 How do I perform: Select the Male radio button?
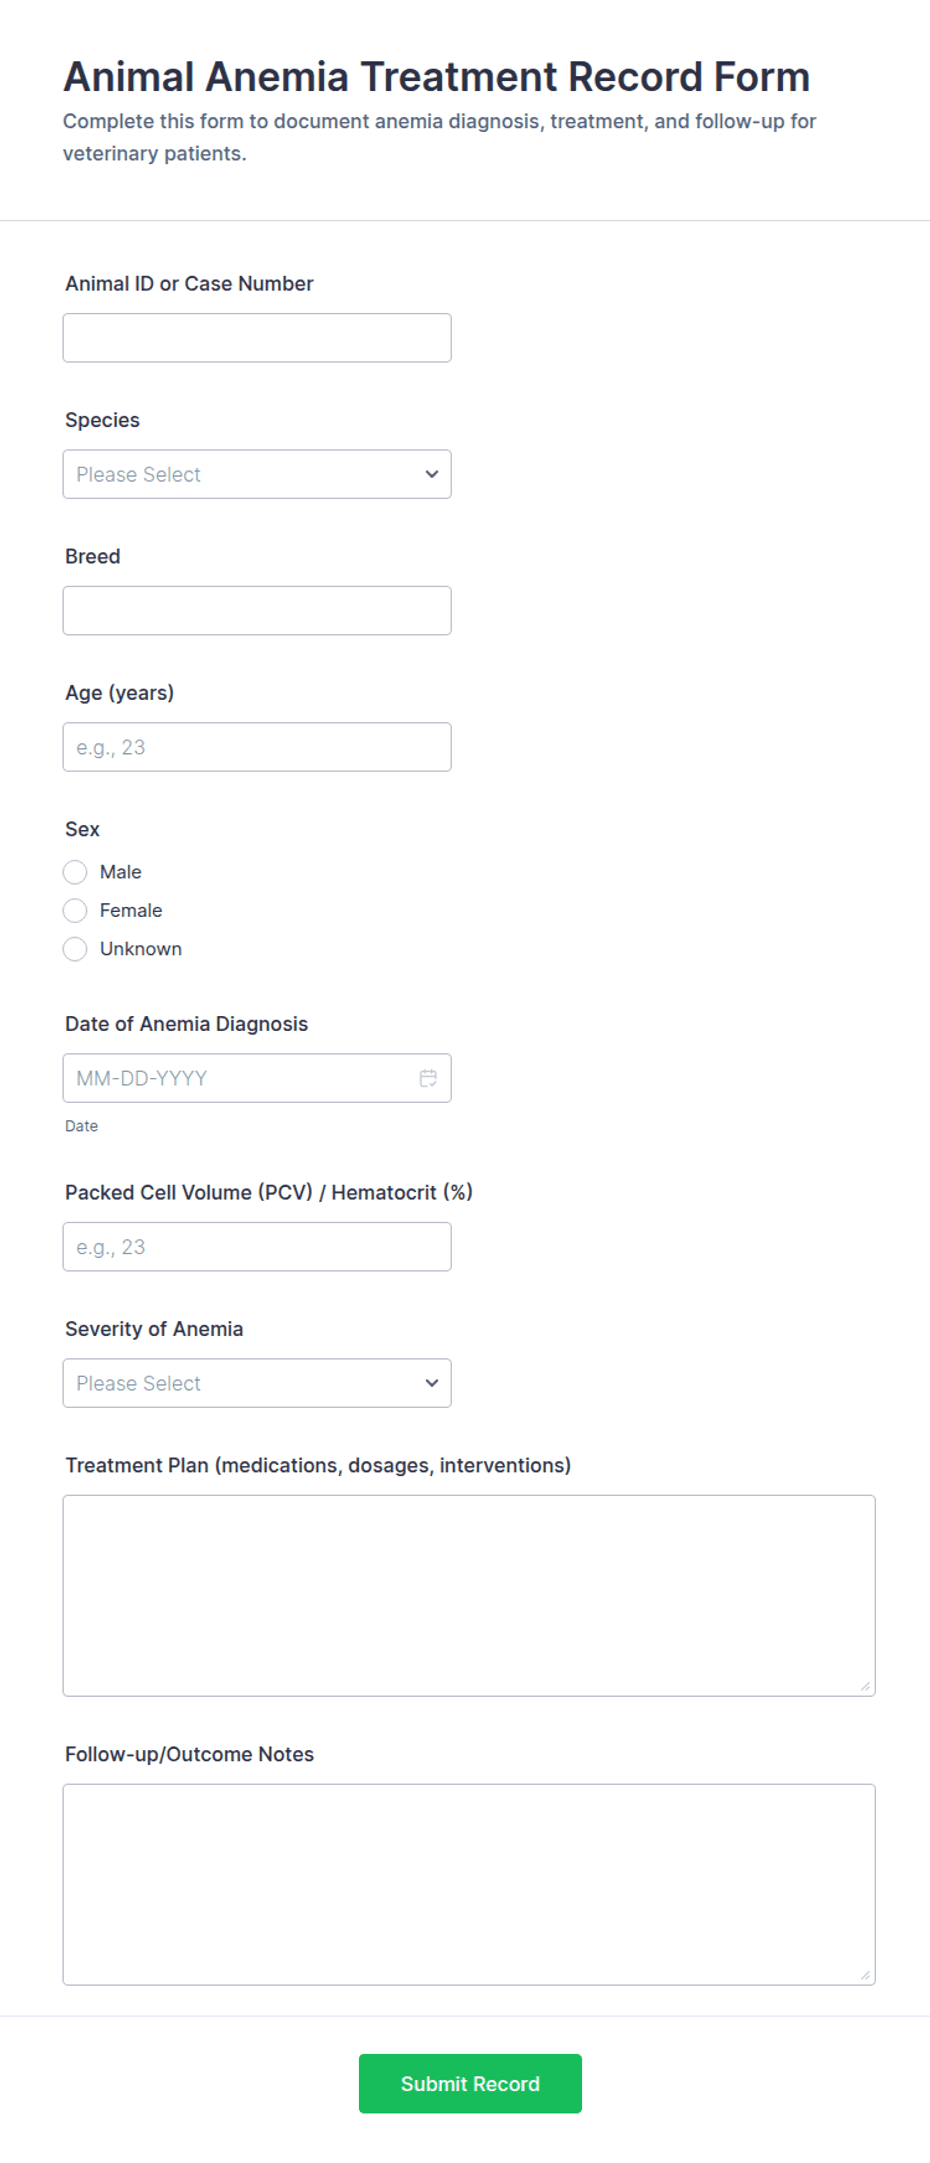(75, 872)
